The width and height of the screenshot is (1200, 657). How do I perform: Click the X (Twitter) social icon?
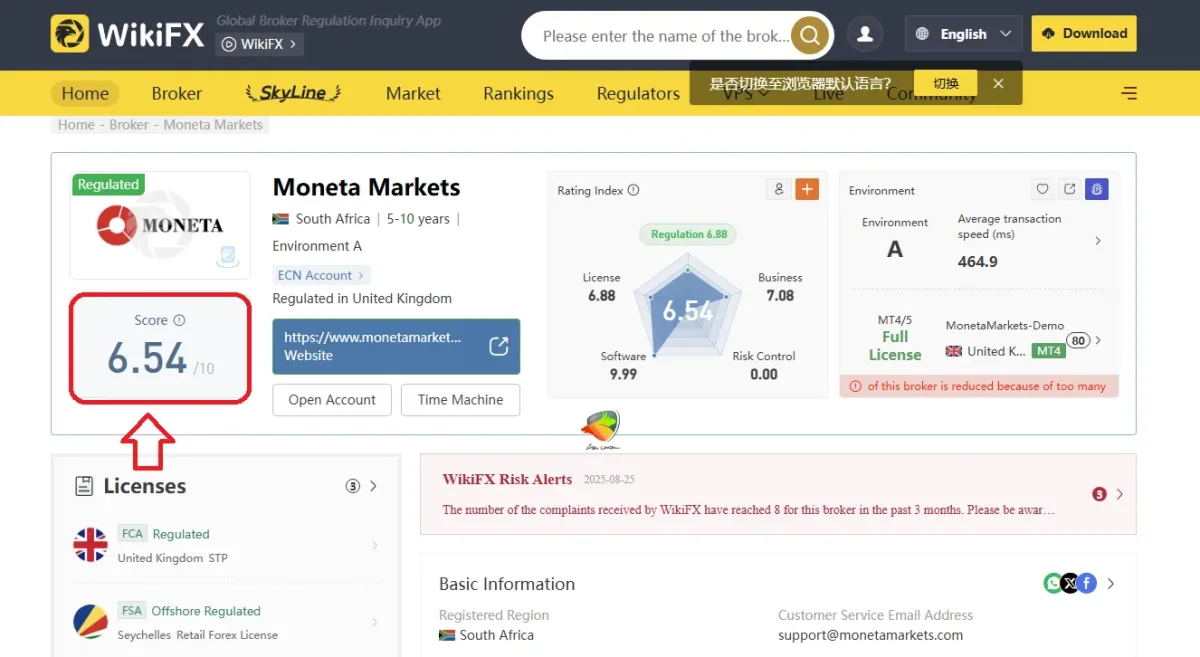click(1070, 583)
